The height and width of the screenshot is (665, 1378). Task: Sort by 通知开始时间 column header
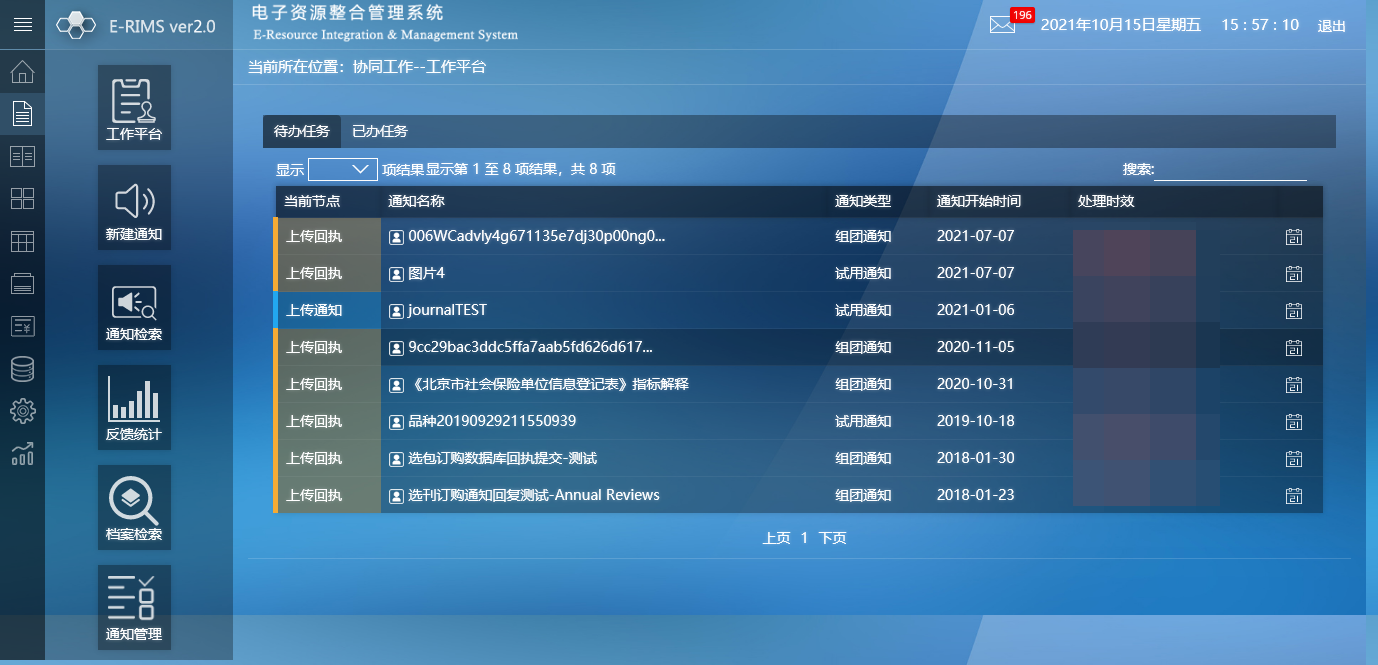coord(978,202)
